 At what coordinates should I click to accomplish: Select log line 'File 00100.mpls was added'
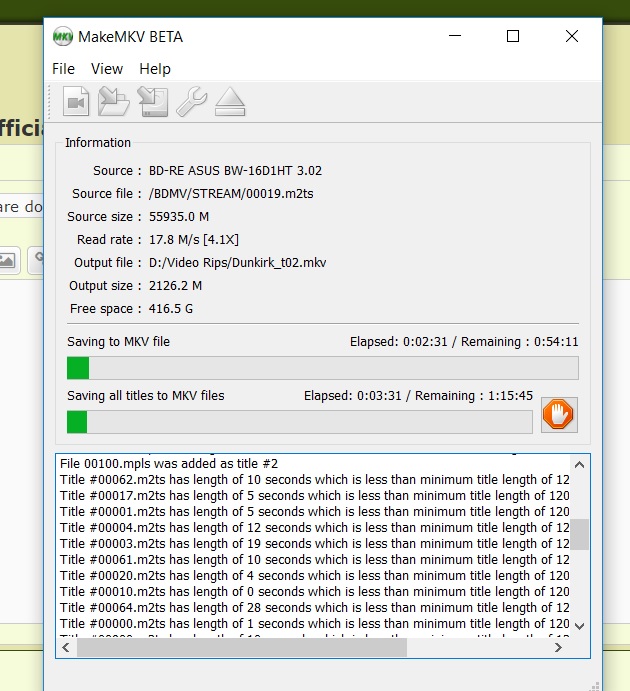point(169,464)
